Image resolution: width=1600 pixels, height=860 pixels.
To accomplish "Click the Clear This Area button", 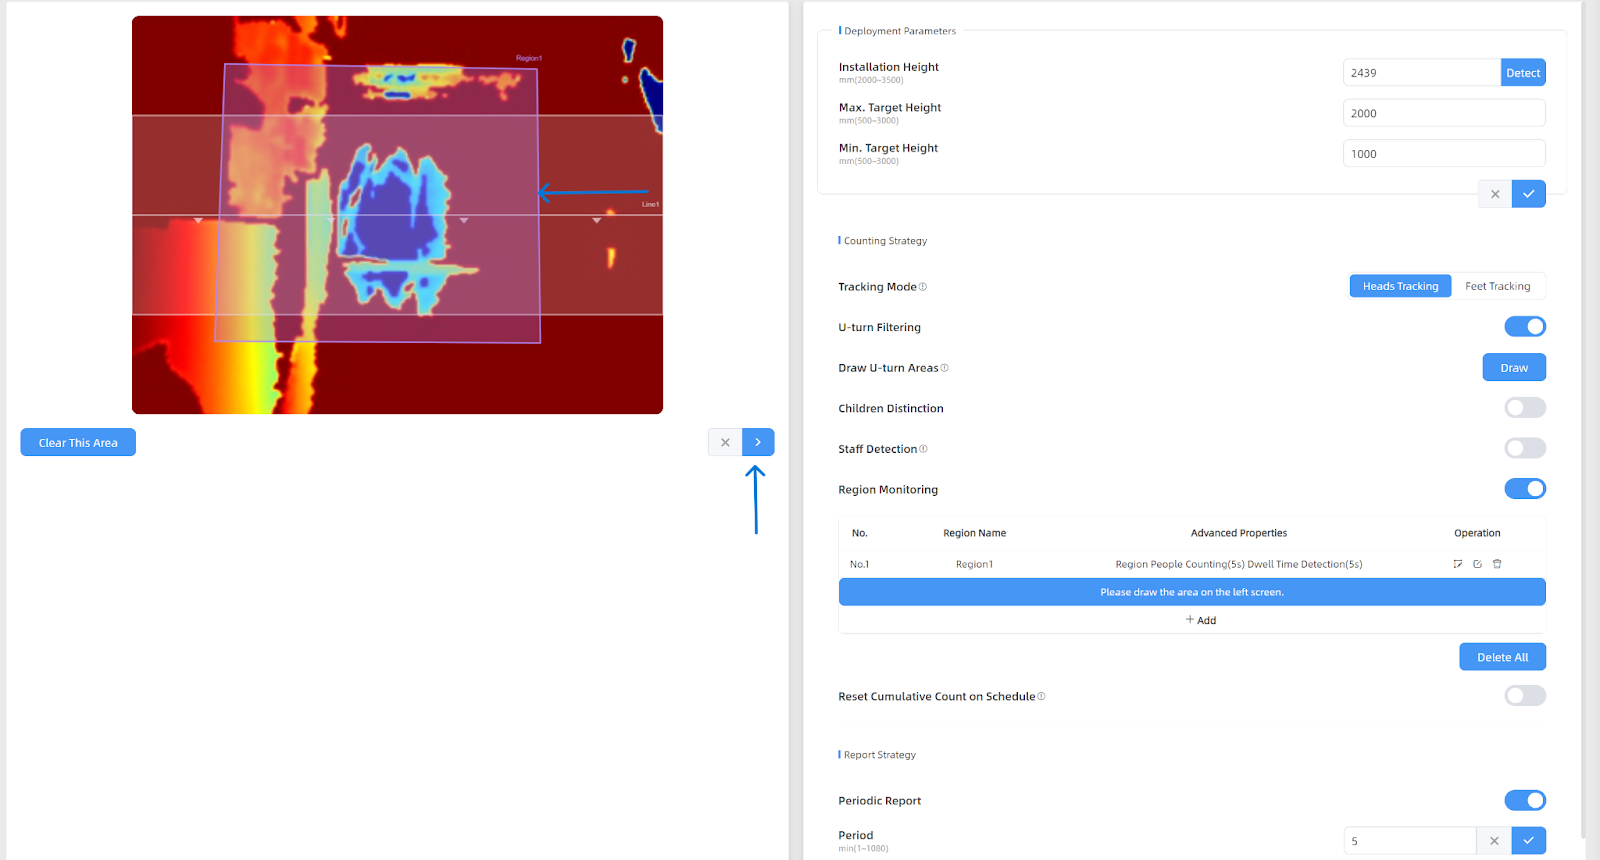I will tap(78, 442).
